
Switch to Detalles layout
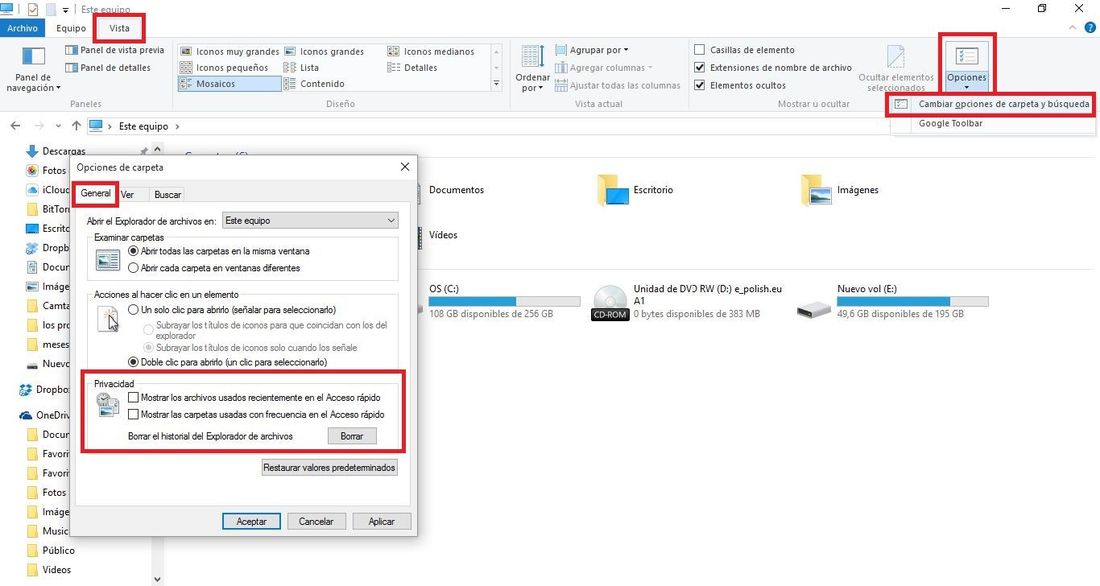click(412, 67)
